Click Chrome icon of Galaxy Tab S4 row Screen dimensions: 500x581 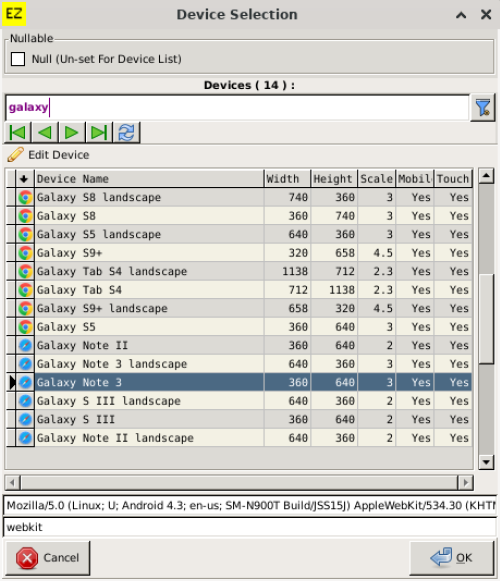(x=25, y=290)
